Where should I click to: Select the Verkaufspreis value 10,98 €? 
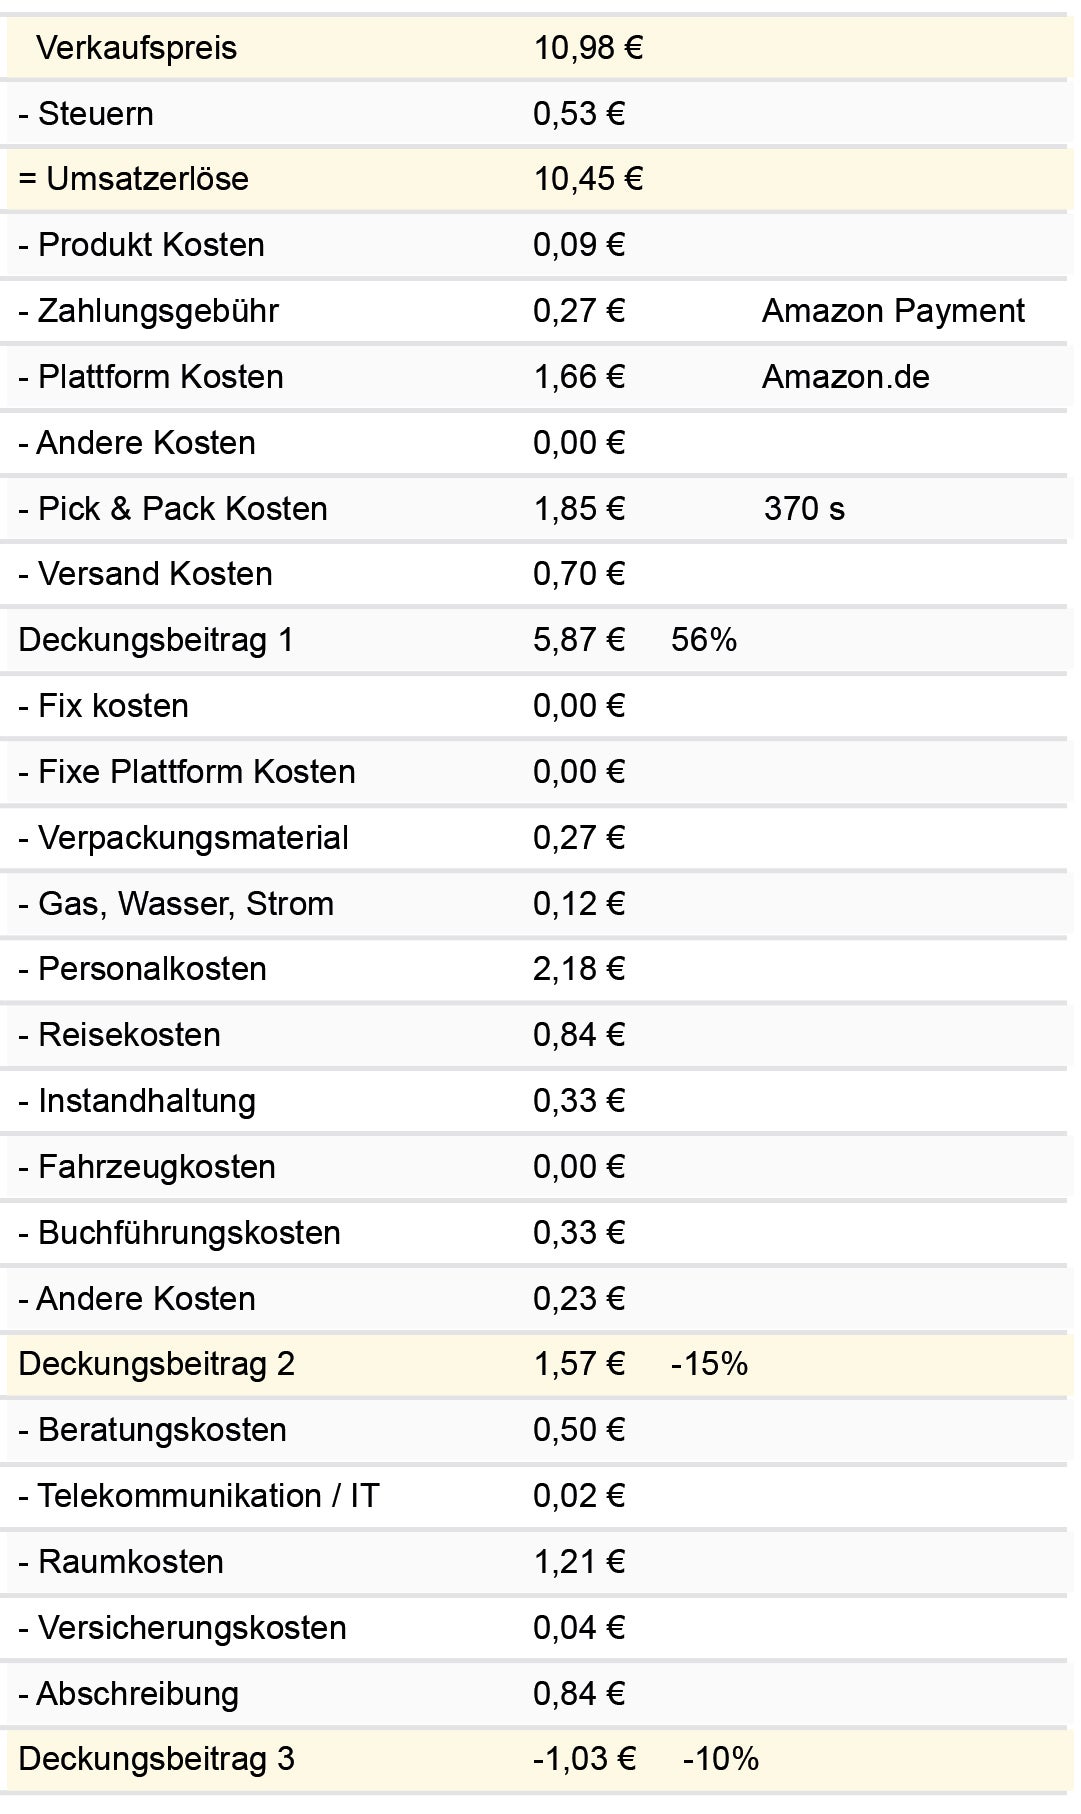[x=588, y=48]
